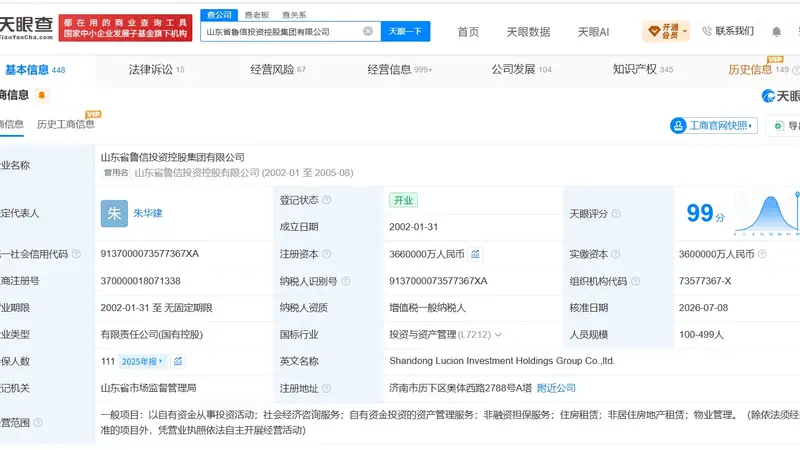Screen dimensions: 800x450
Task: Expand the 开通会员 dropdown arrow
Action: pyautogui.click(x=685, y=32)
